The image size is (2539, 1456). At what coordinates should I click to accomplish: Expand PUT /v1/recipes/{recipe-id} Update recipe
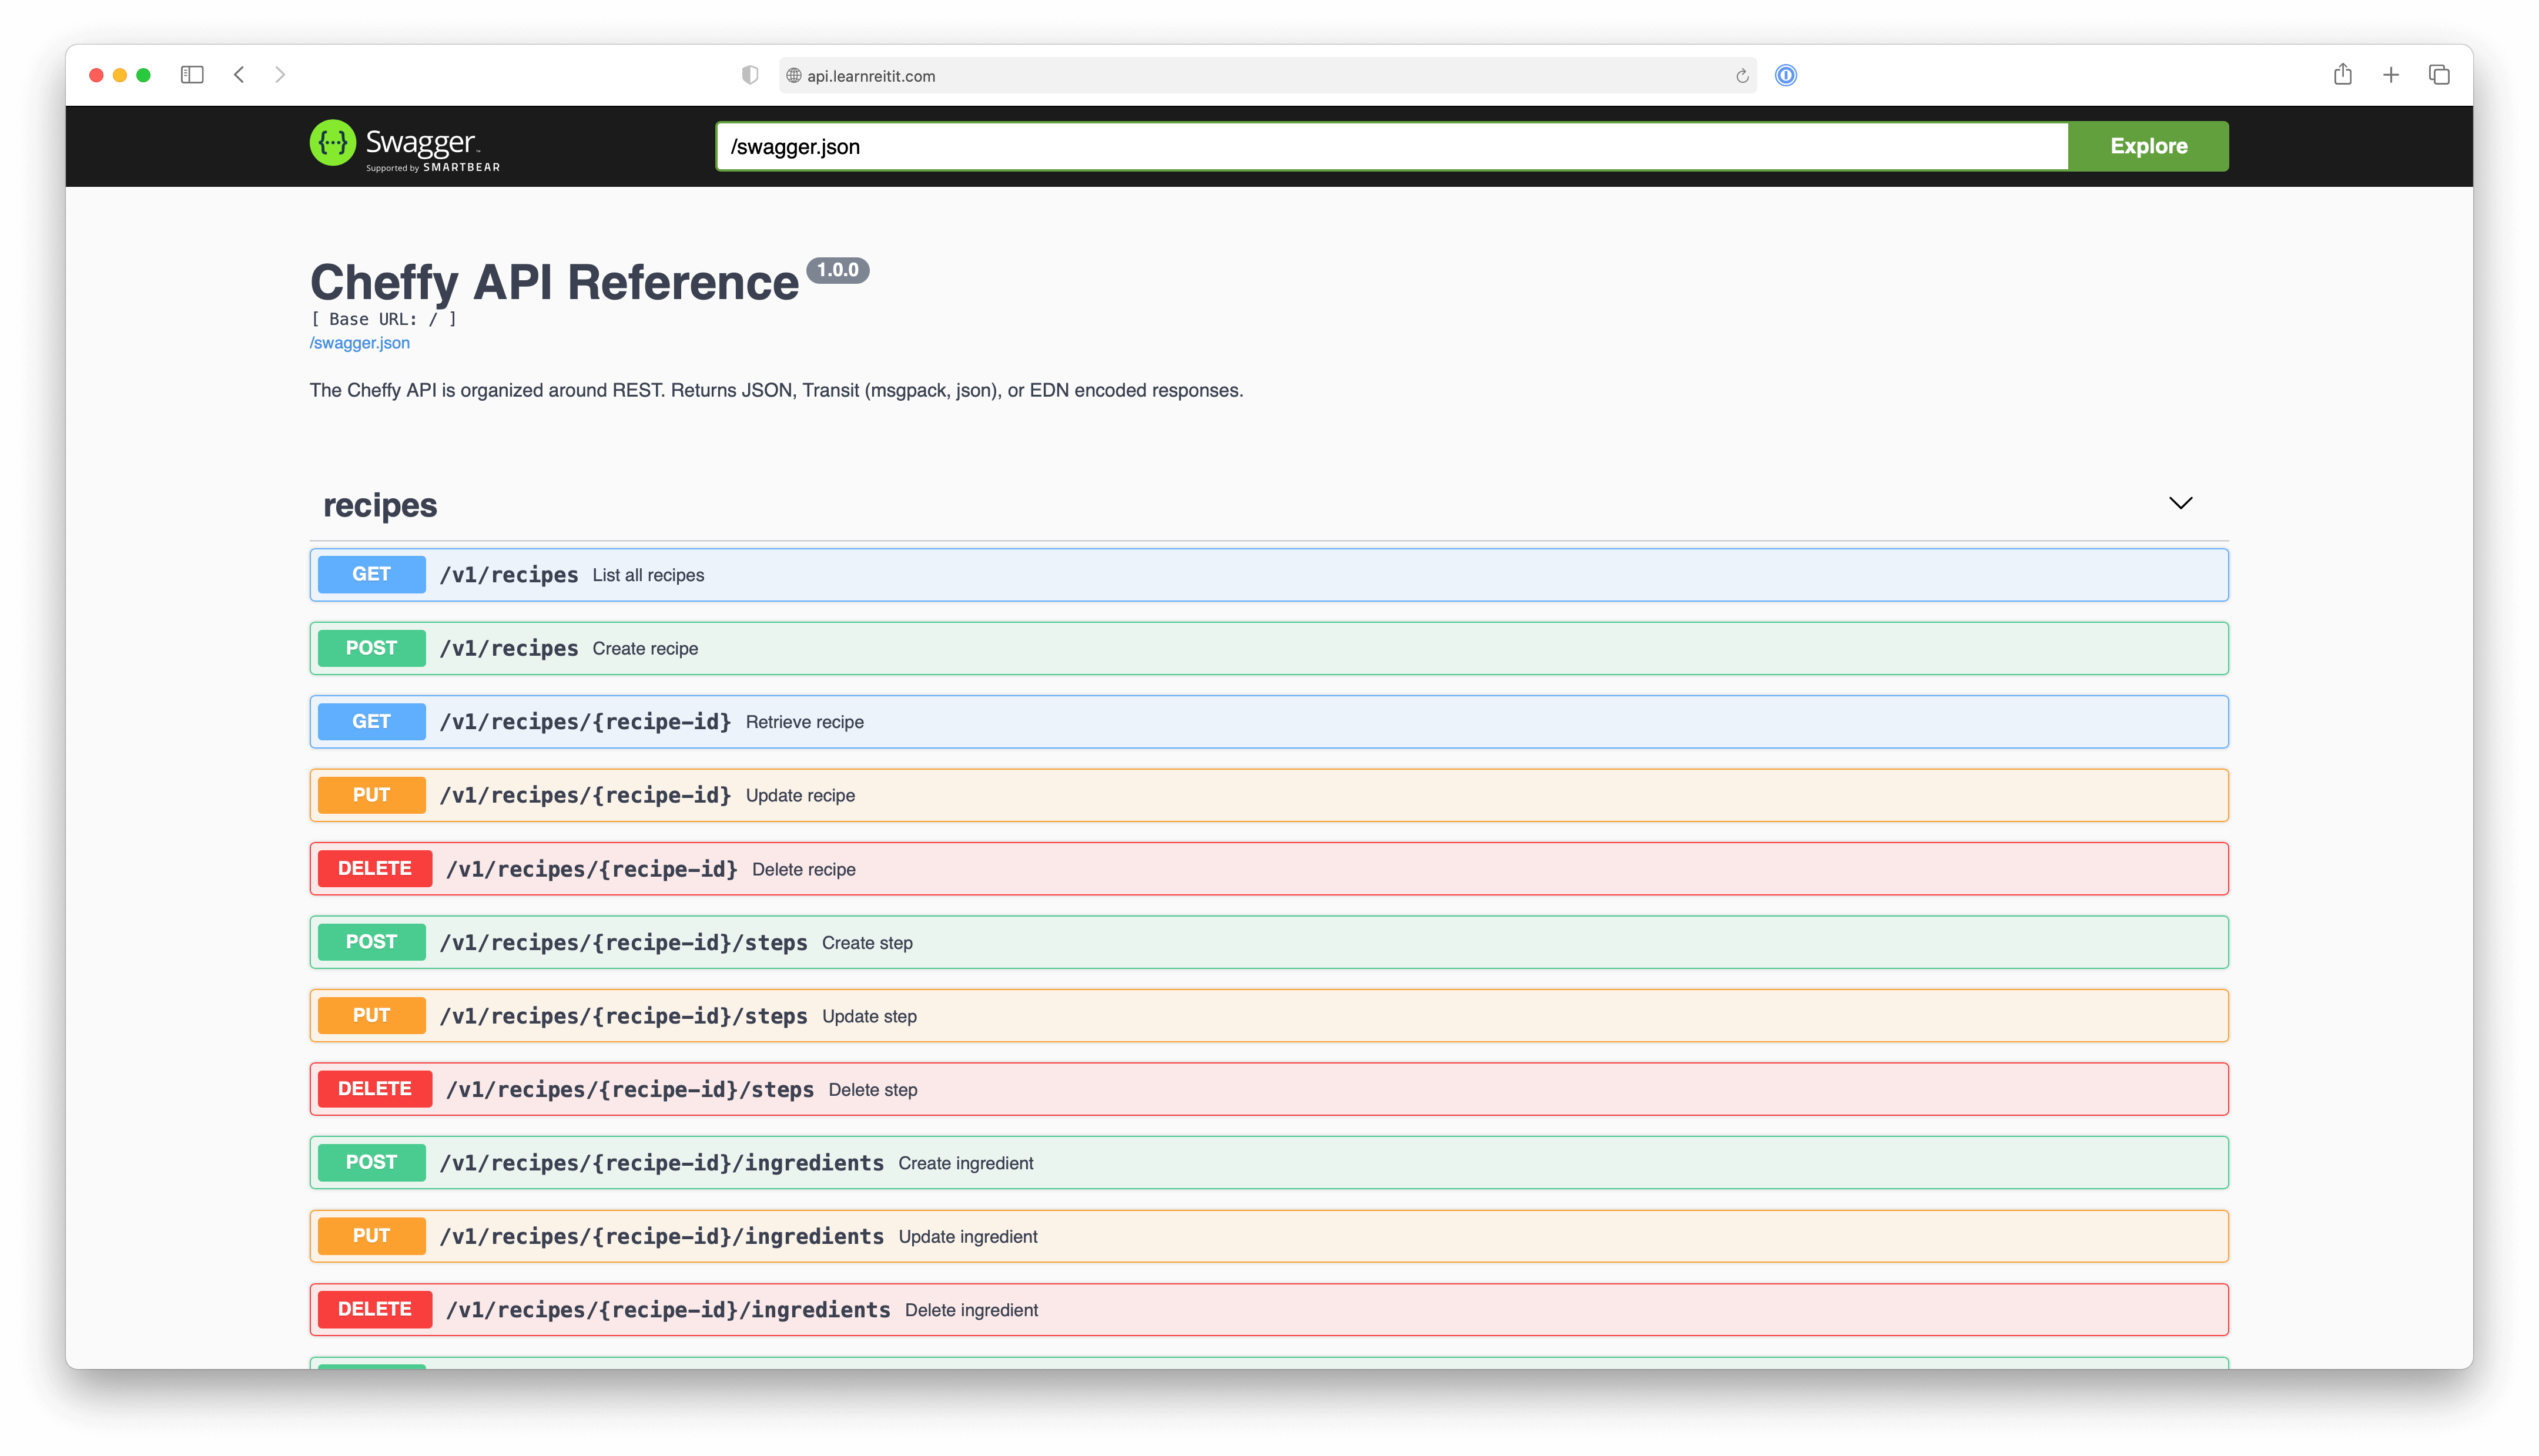tap(1269, 795)
